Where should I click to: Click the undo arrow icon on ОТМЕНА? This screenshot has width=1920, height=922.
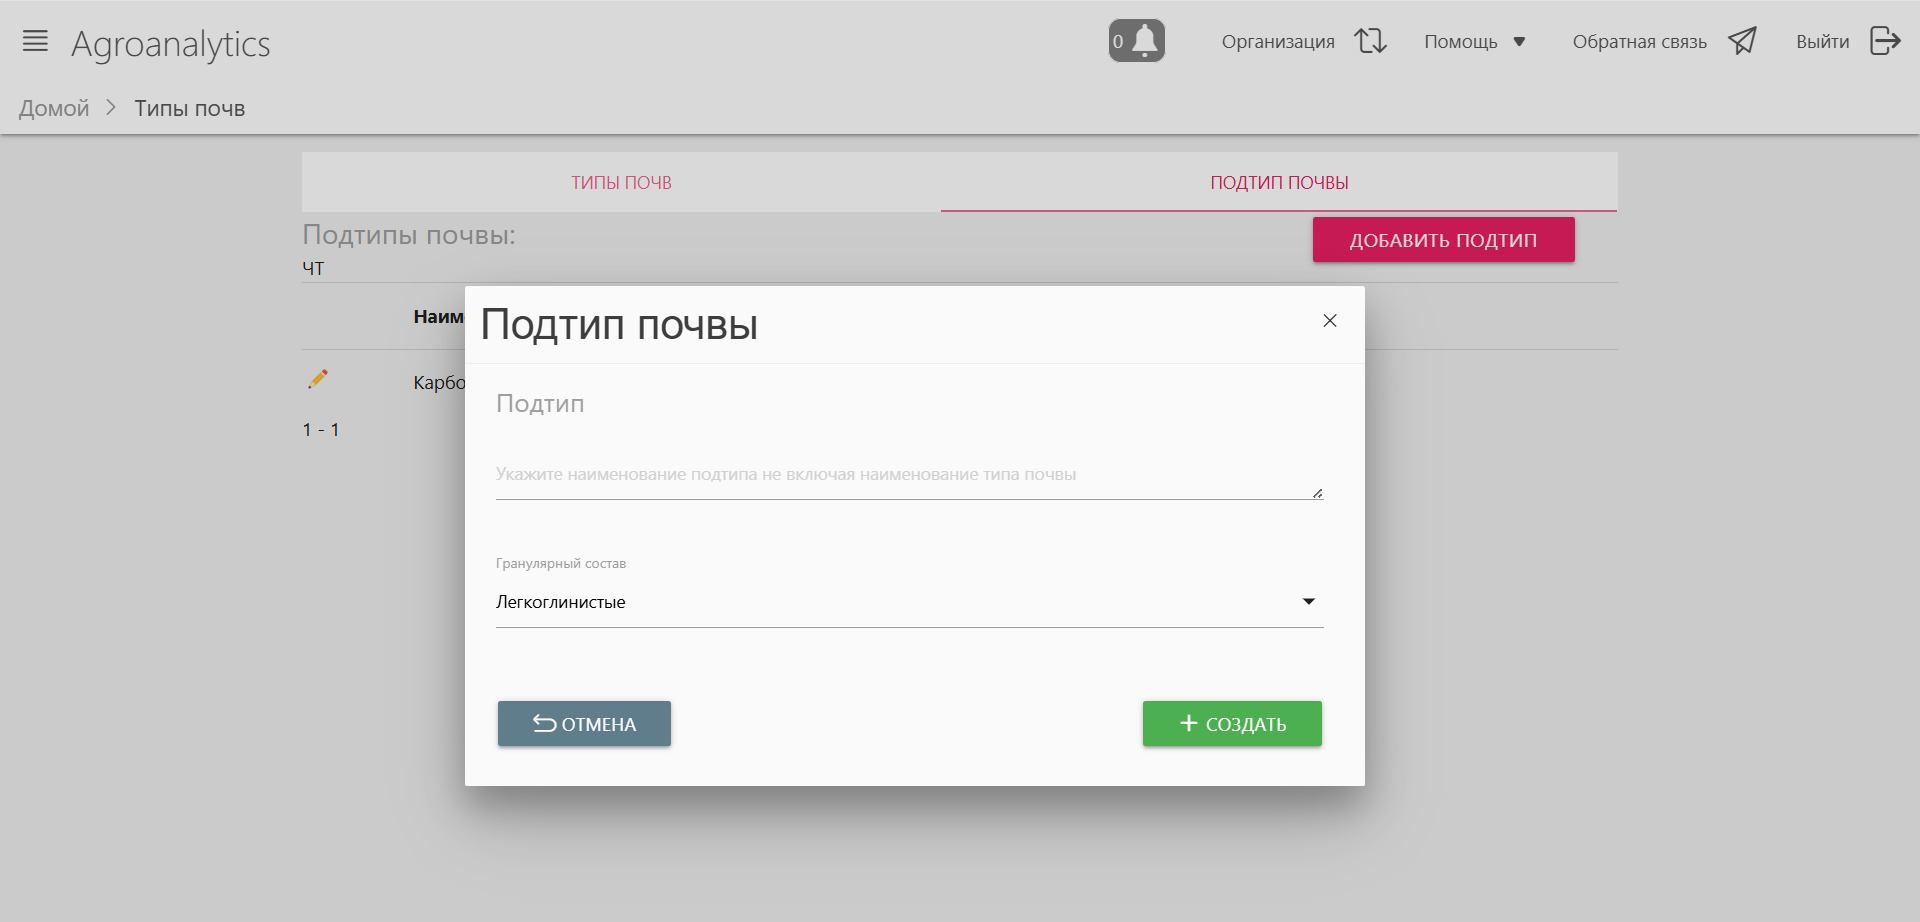click(x=544, y=724)
